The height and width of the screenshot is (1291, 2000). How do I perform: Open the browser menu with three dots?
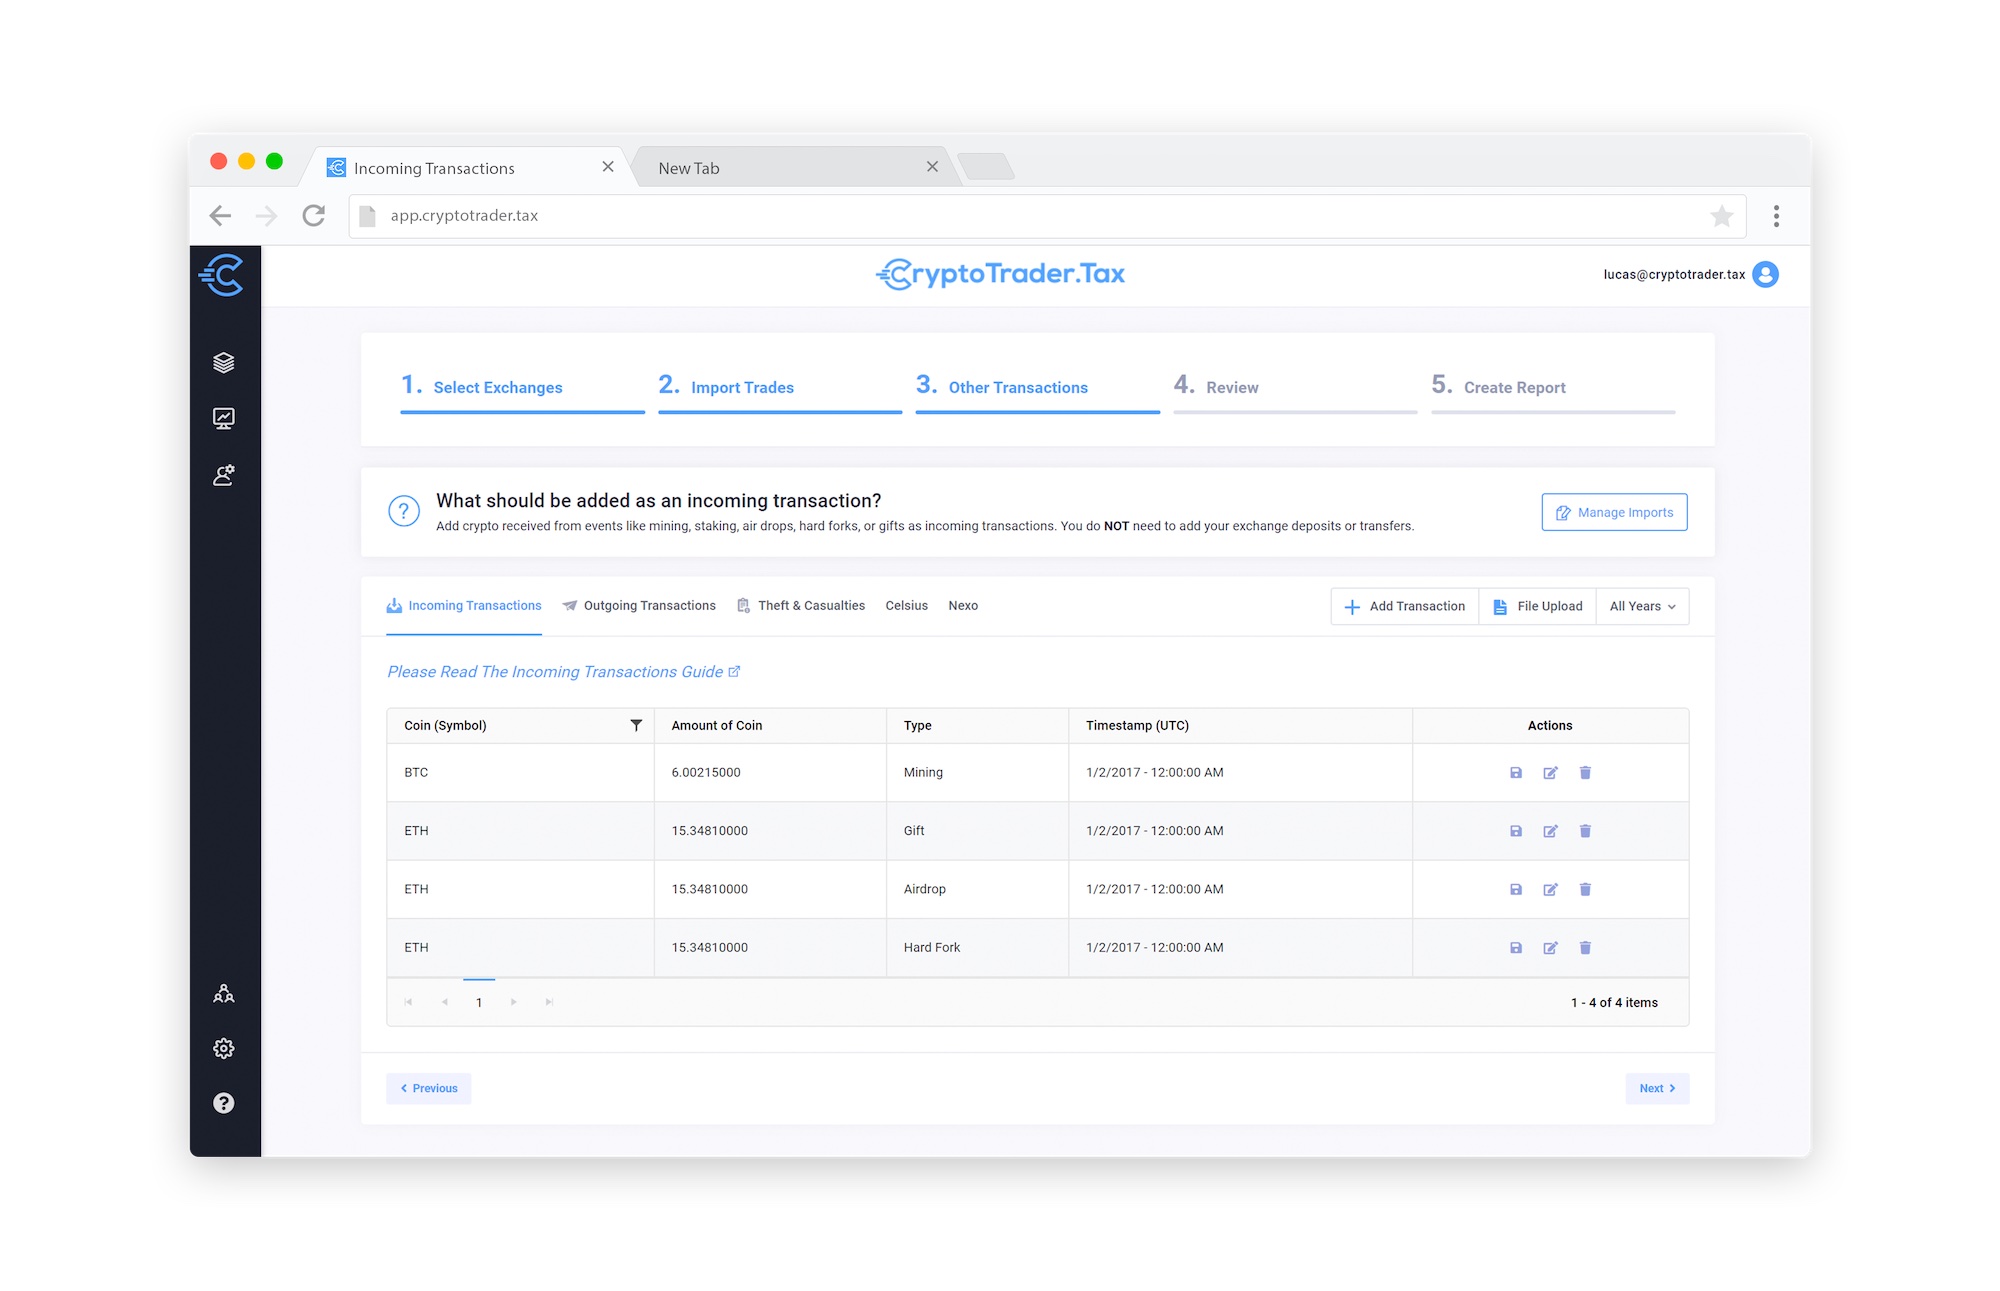pos(1777,215)
